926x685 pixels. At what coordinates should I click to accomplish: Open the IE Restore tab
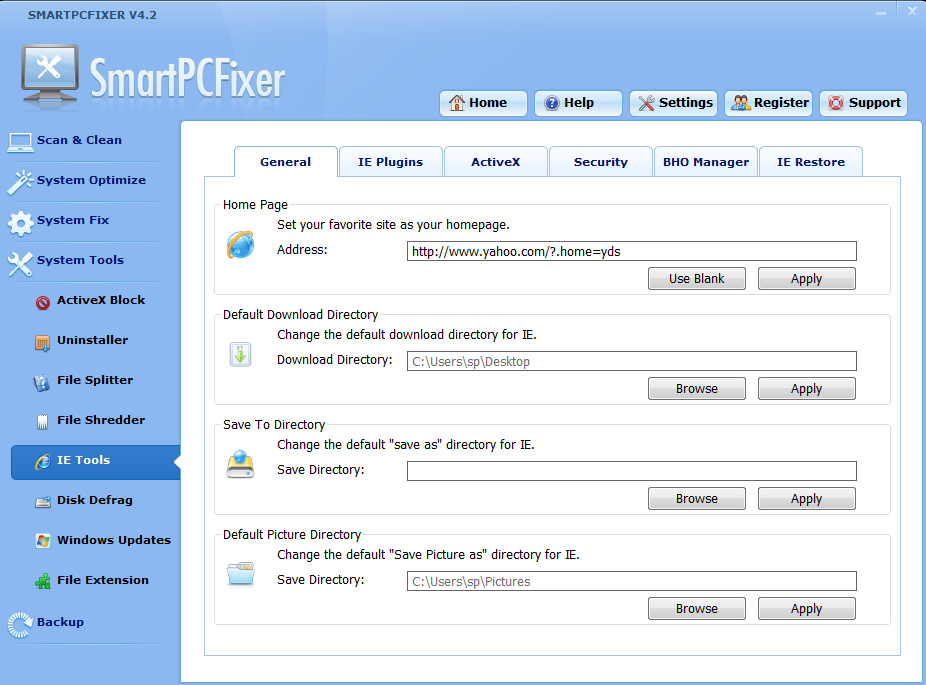[811, 162]
